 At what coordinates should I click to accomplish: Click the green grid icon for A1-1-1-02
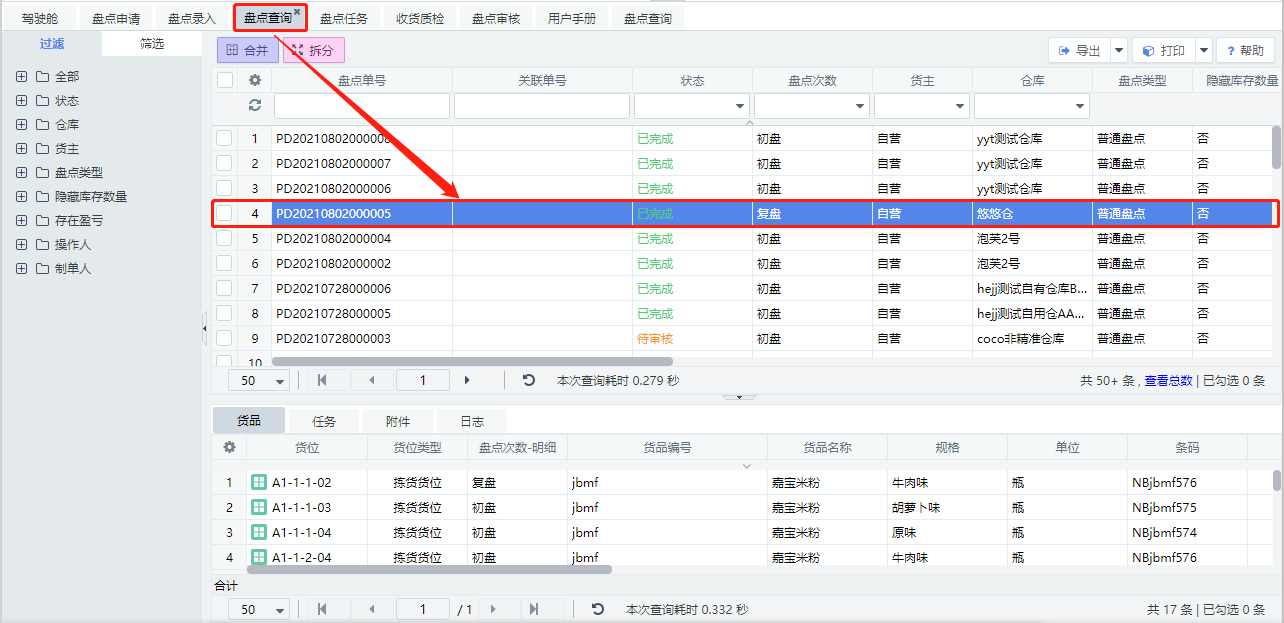pyautogui.click(x=259, y=482)
